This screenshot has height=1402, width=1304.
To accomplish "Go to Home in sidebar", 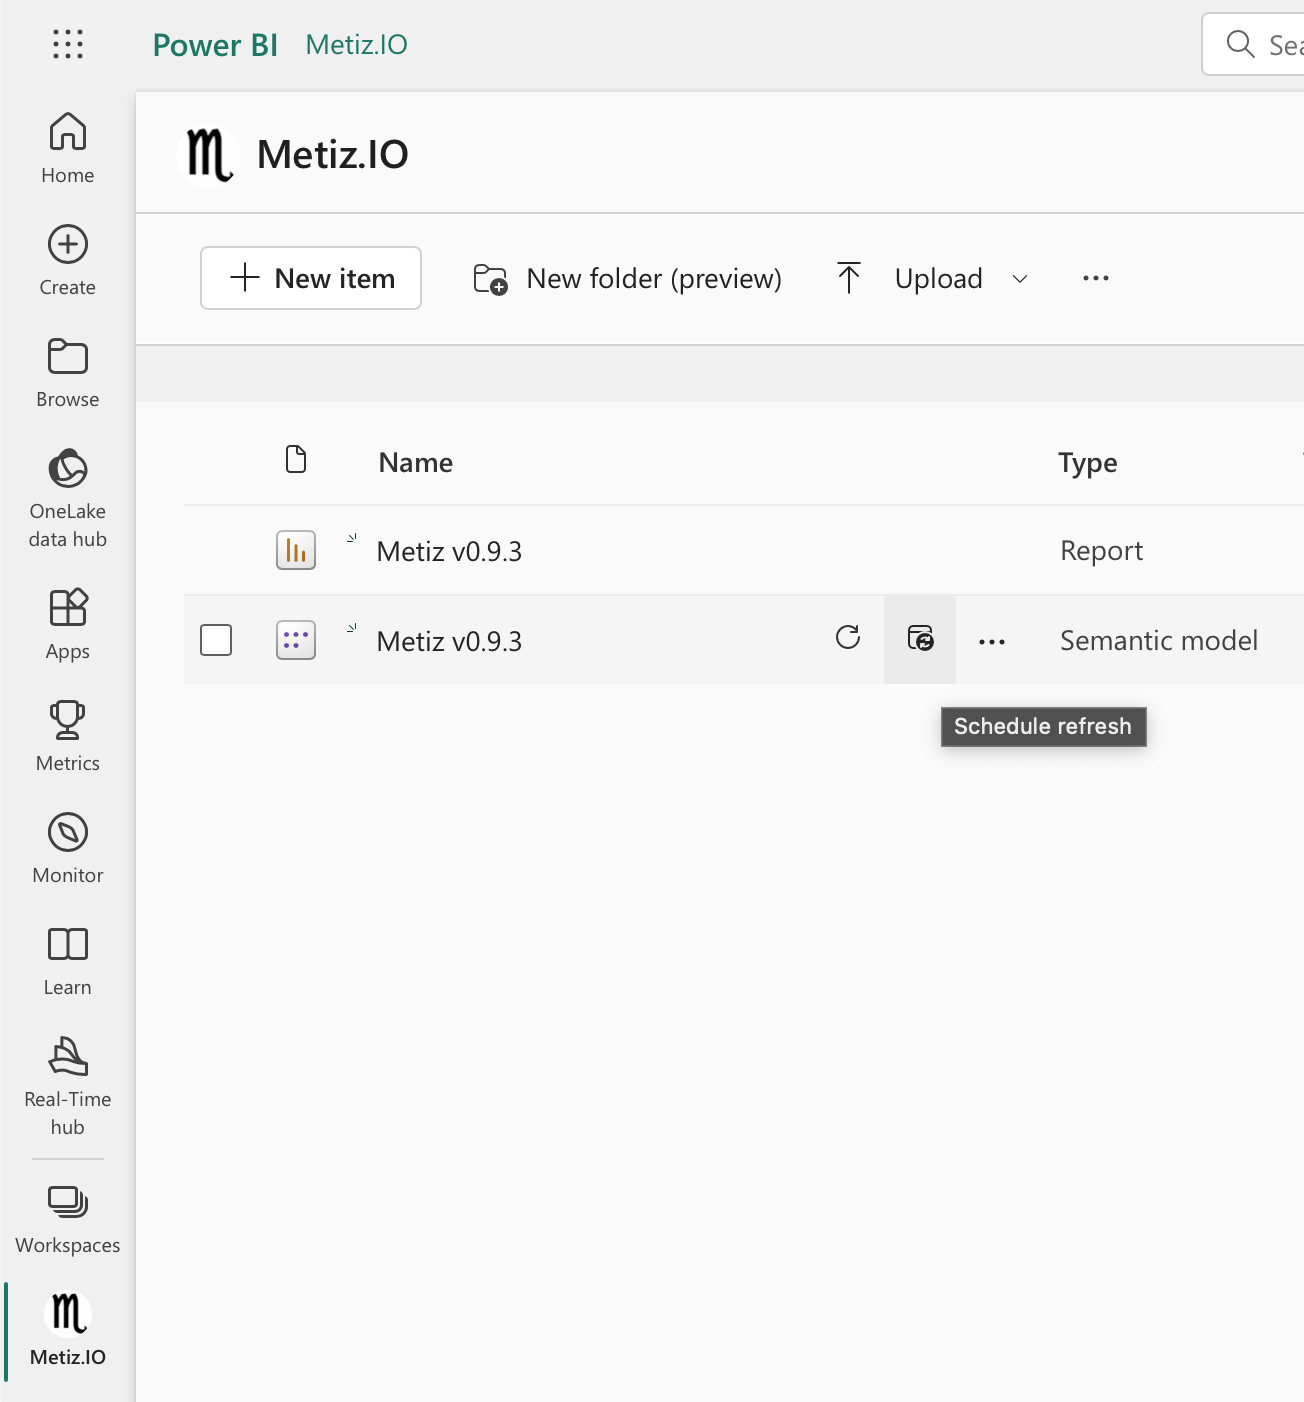I will pyautogui.click(x=68, y=148).
